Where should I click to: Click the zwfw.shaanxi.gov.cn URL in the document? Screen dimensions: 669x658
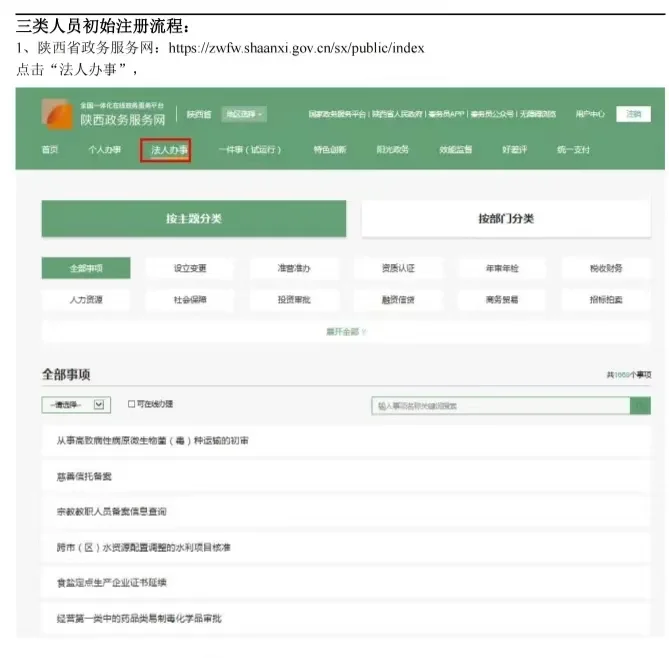(297, 48)
